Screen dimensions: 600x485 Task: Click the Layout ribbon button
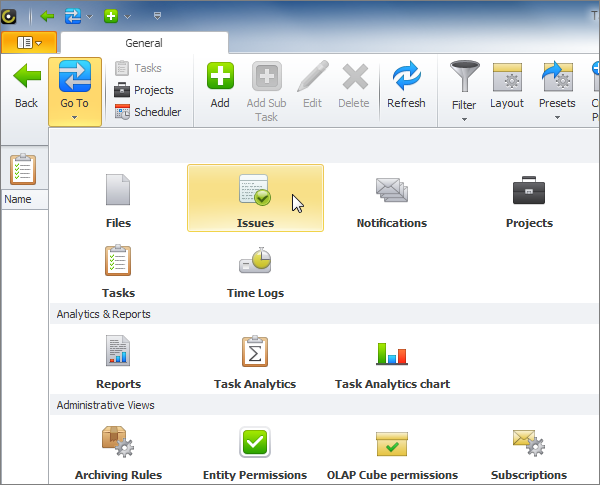tap(507, 87)
